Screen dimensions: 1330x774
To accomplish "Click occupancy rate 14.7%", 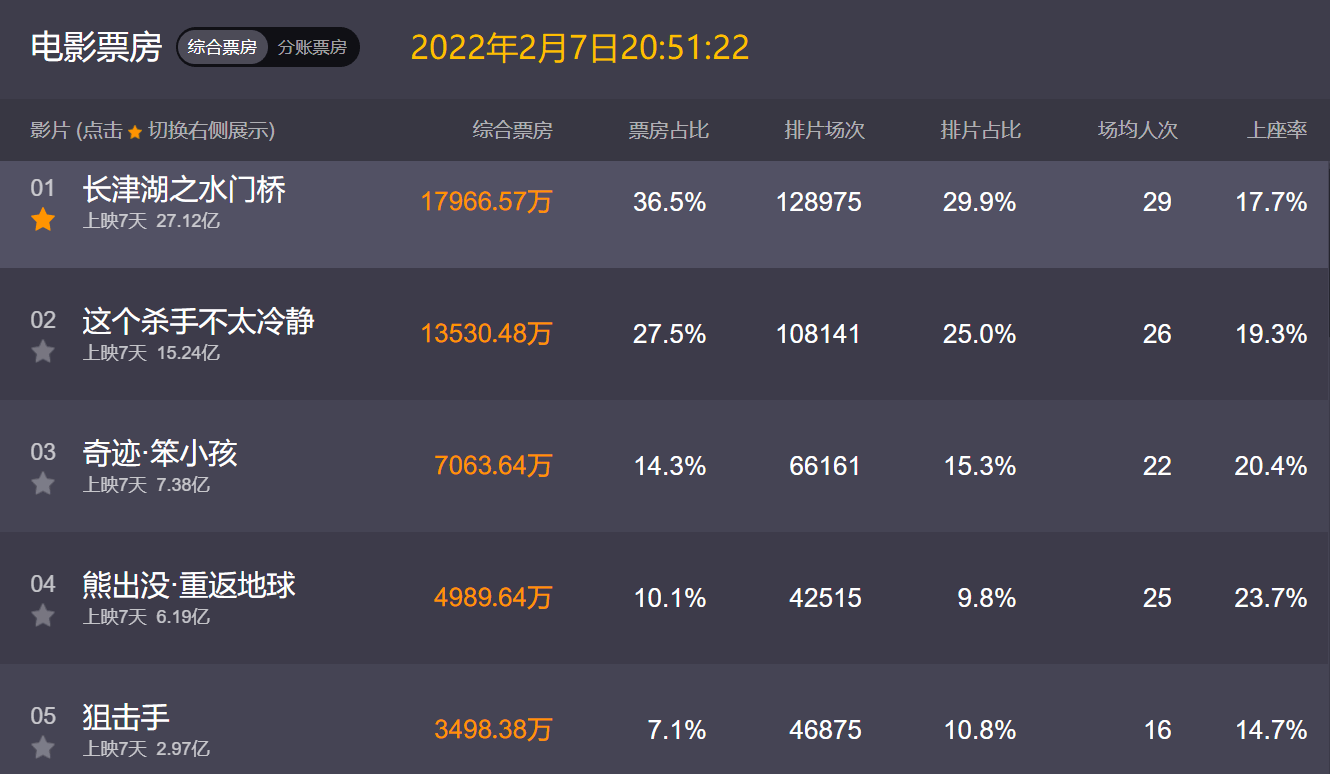I will point(1271,730).
